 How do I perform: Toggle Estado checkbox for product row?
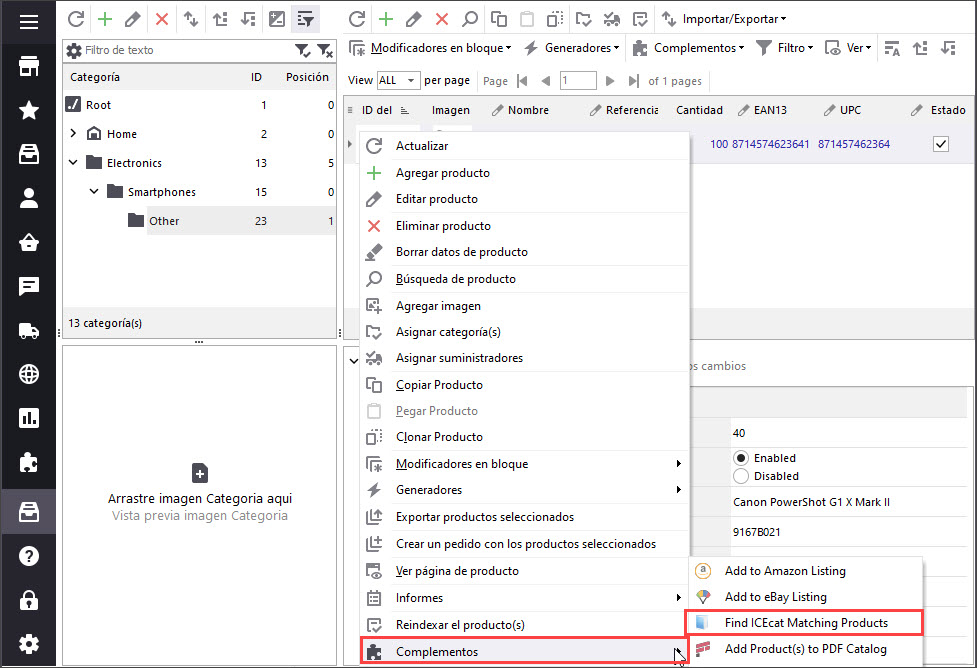click(x=941, y=144)
